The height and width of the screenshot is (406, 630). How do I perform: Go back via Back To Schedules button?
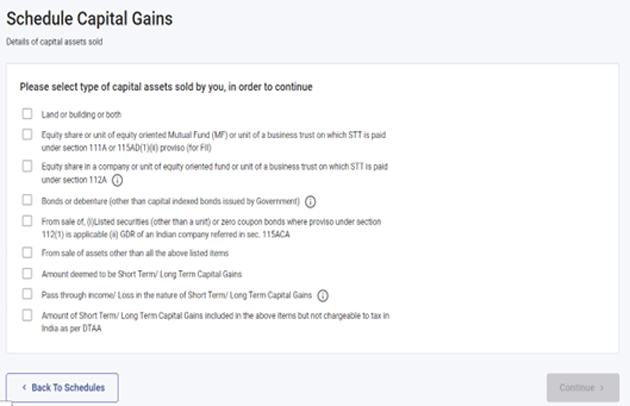coord(62,387)
